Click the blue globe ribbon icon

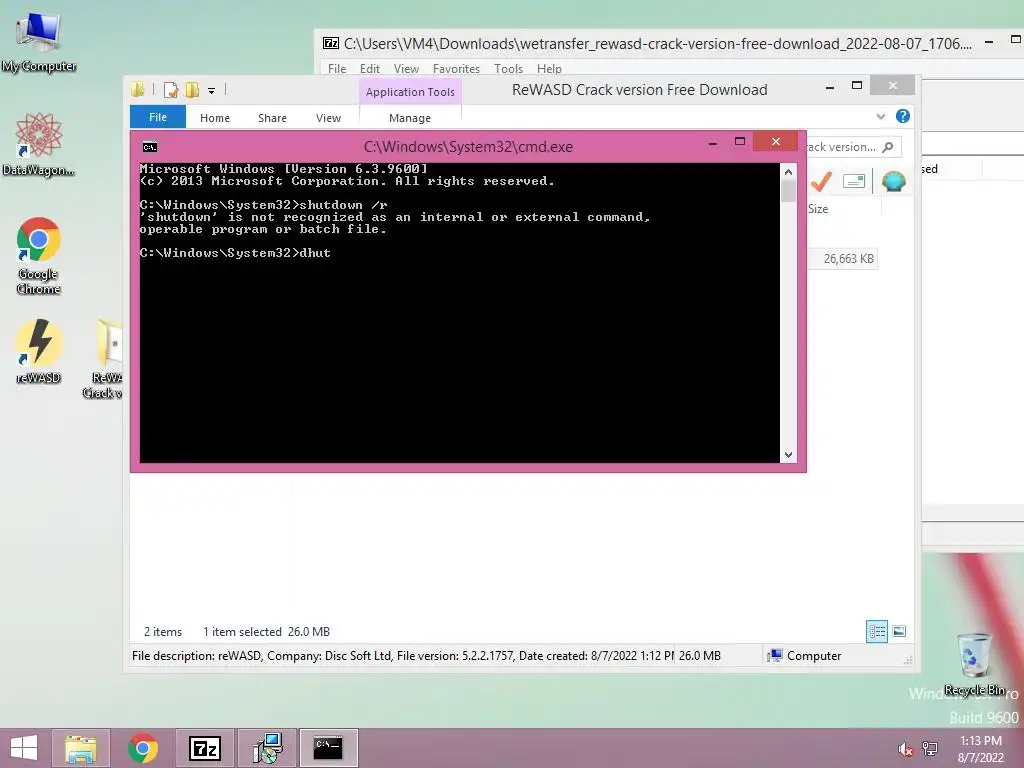coord(893,181)
